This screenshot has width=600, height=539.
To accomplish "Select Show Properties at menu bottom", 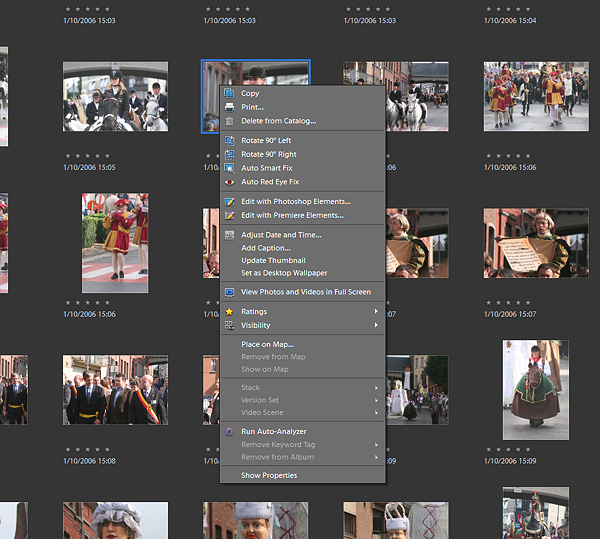I will point(269,476).
